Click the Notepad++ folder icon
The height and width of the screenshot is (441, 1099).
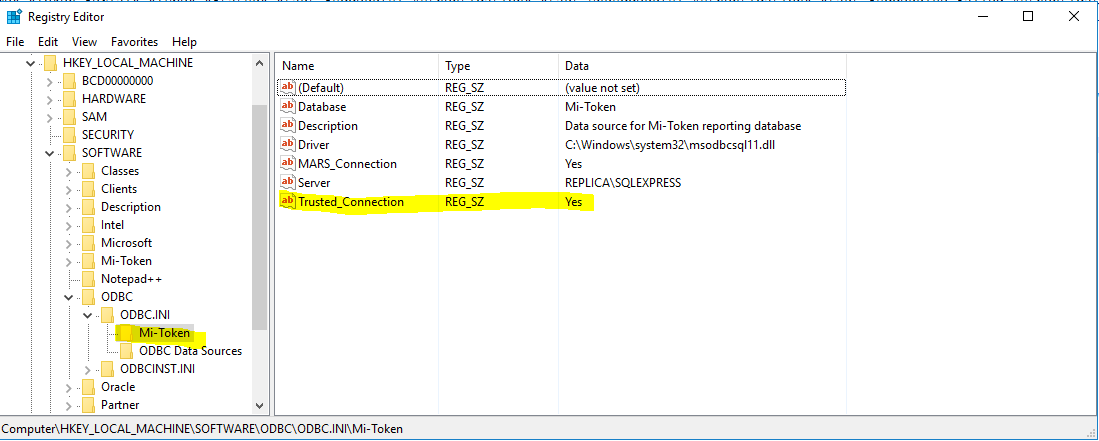pos(88,278)
